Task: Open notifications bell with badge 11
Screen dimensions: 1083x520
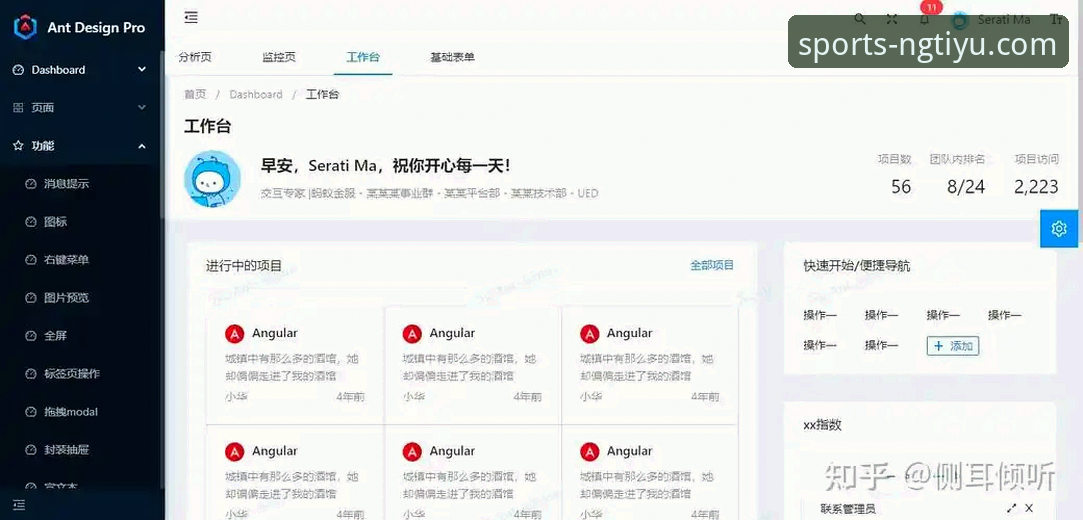Action: pyautogui.click(x=925, y=19)
